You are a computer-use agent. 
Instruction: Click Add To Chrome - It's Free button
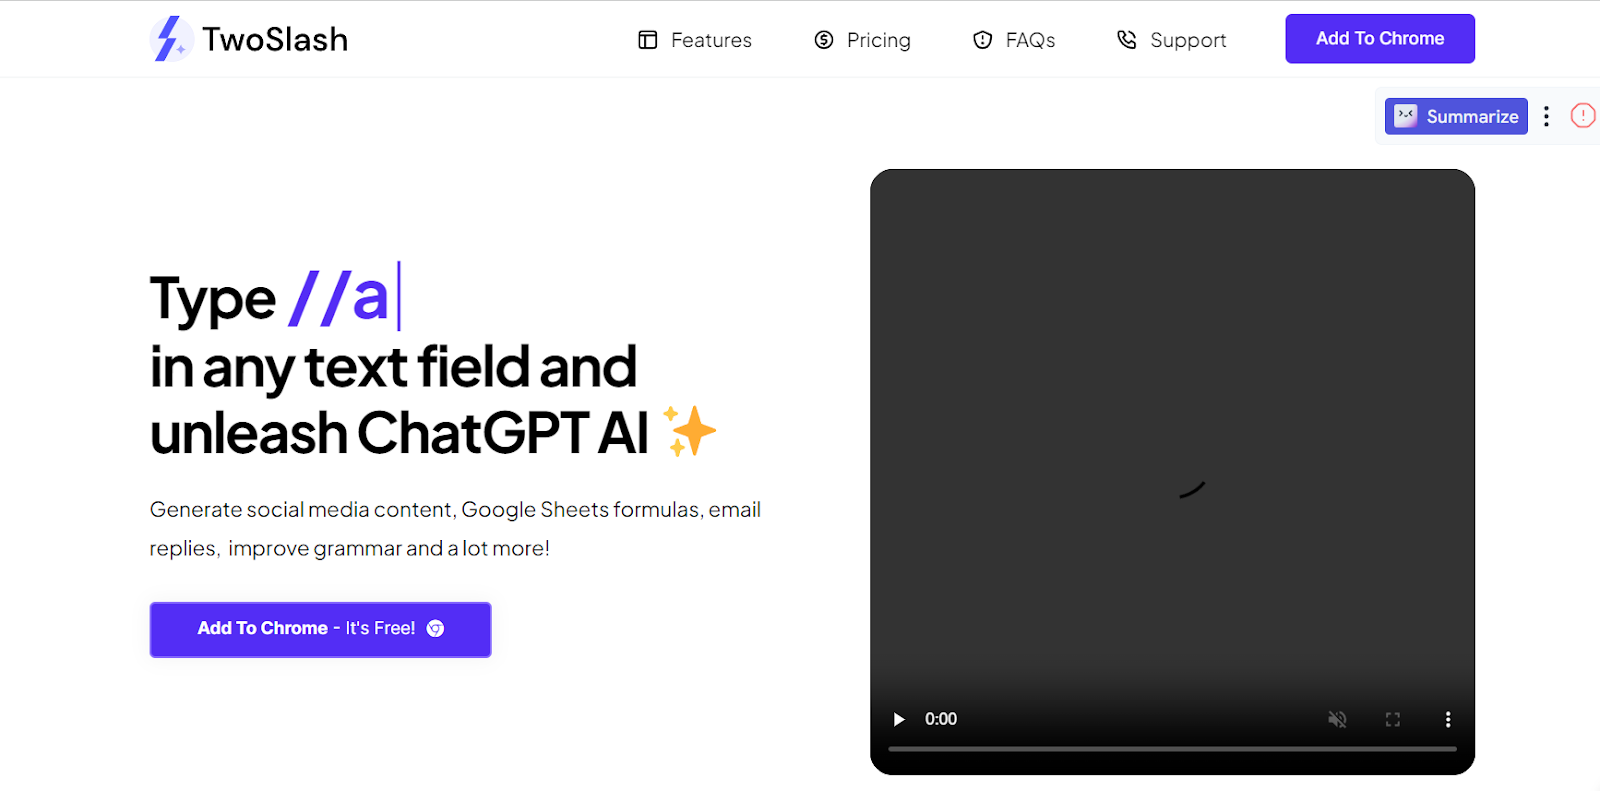click(320, 629)
